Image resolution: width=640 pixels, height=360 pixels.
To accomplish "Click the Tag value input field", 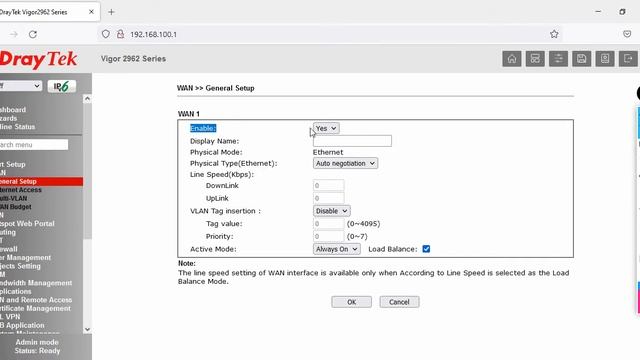I will [329, 224].
